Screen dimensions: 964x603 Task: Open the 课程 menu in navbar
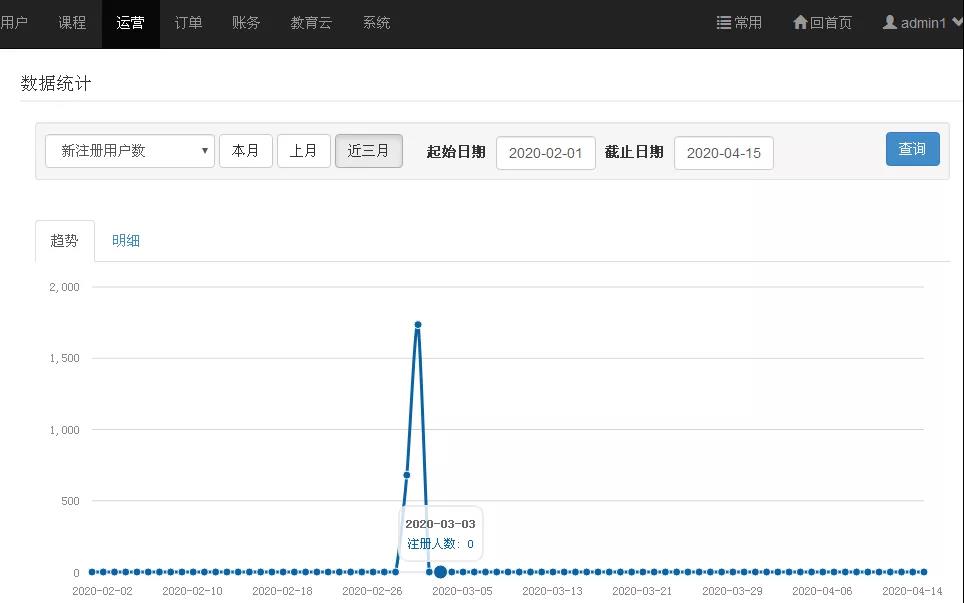point(73,23)
